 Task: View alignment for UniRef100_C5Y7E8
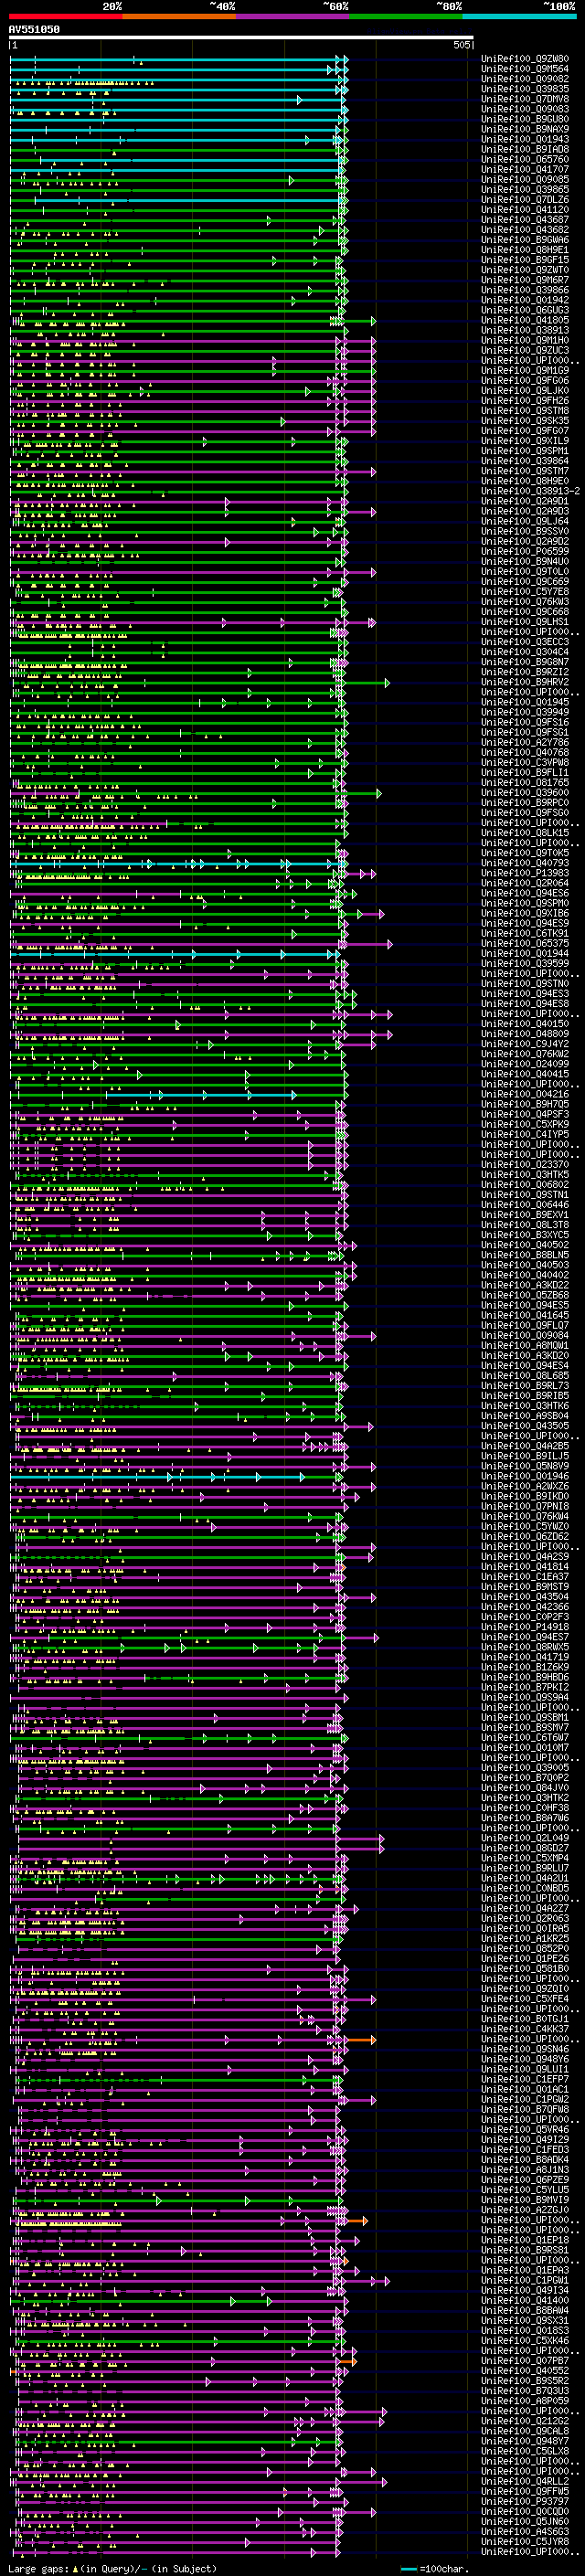tap(525, 591)
